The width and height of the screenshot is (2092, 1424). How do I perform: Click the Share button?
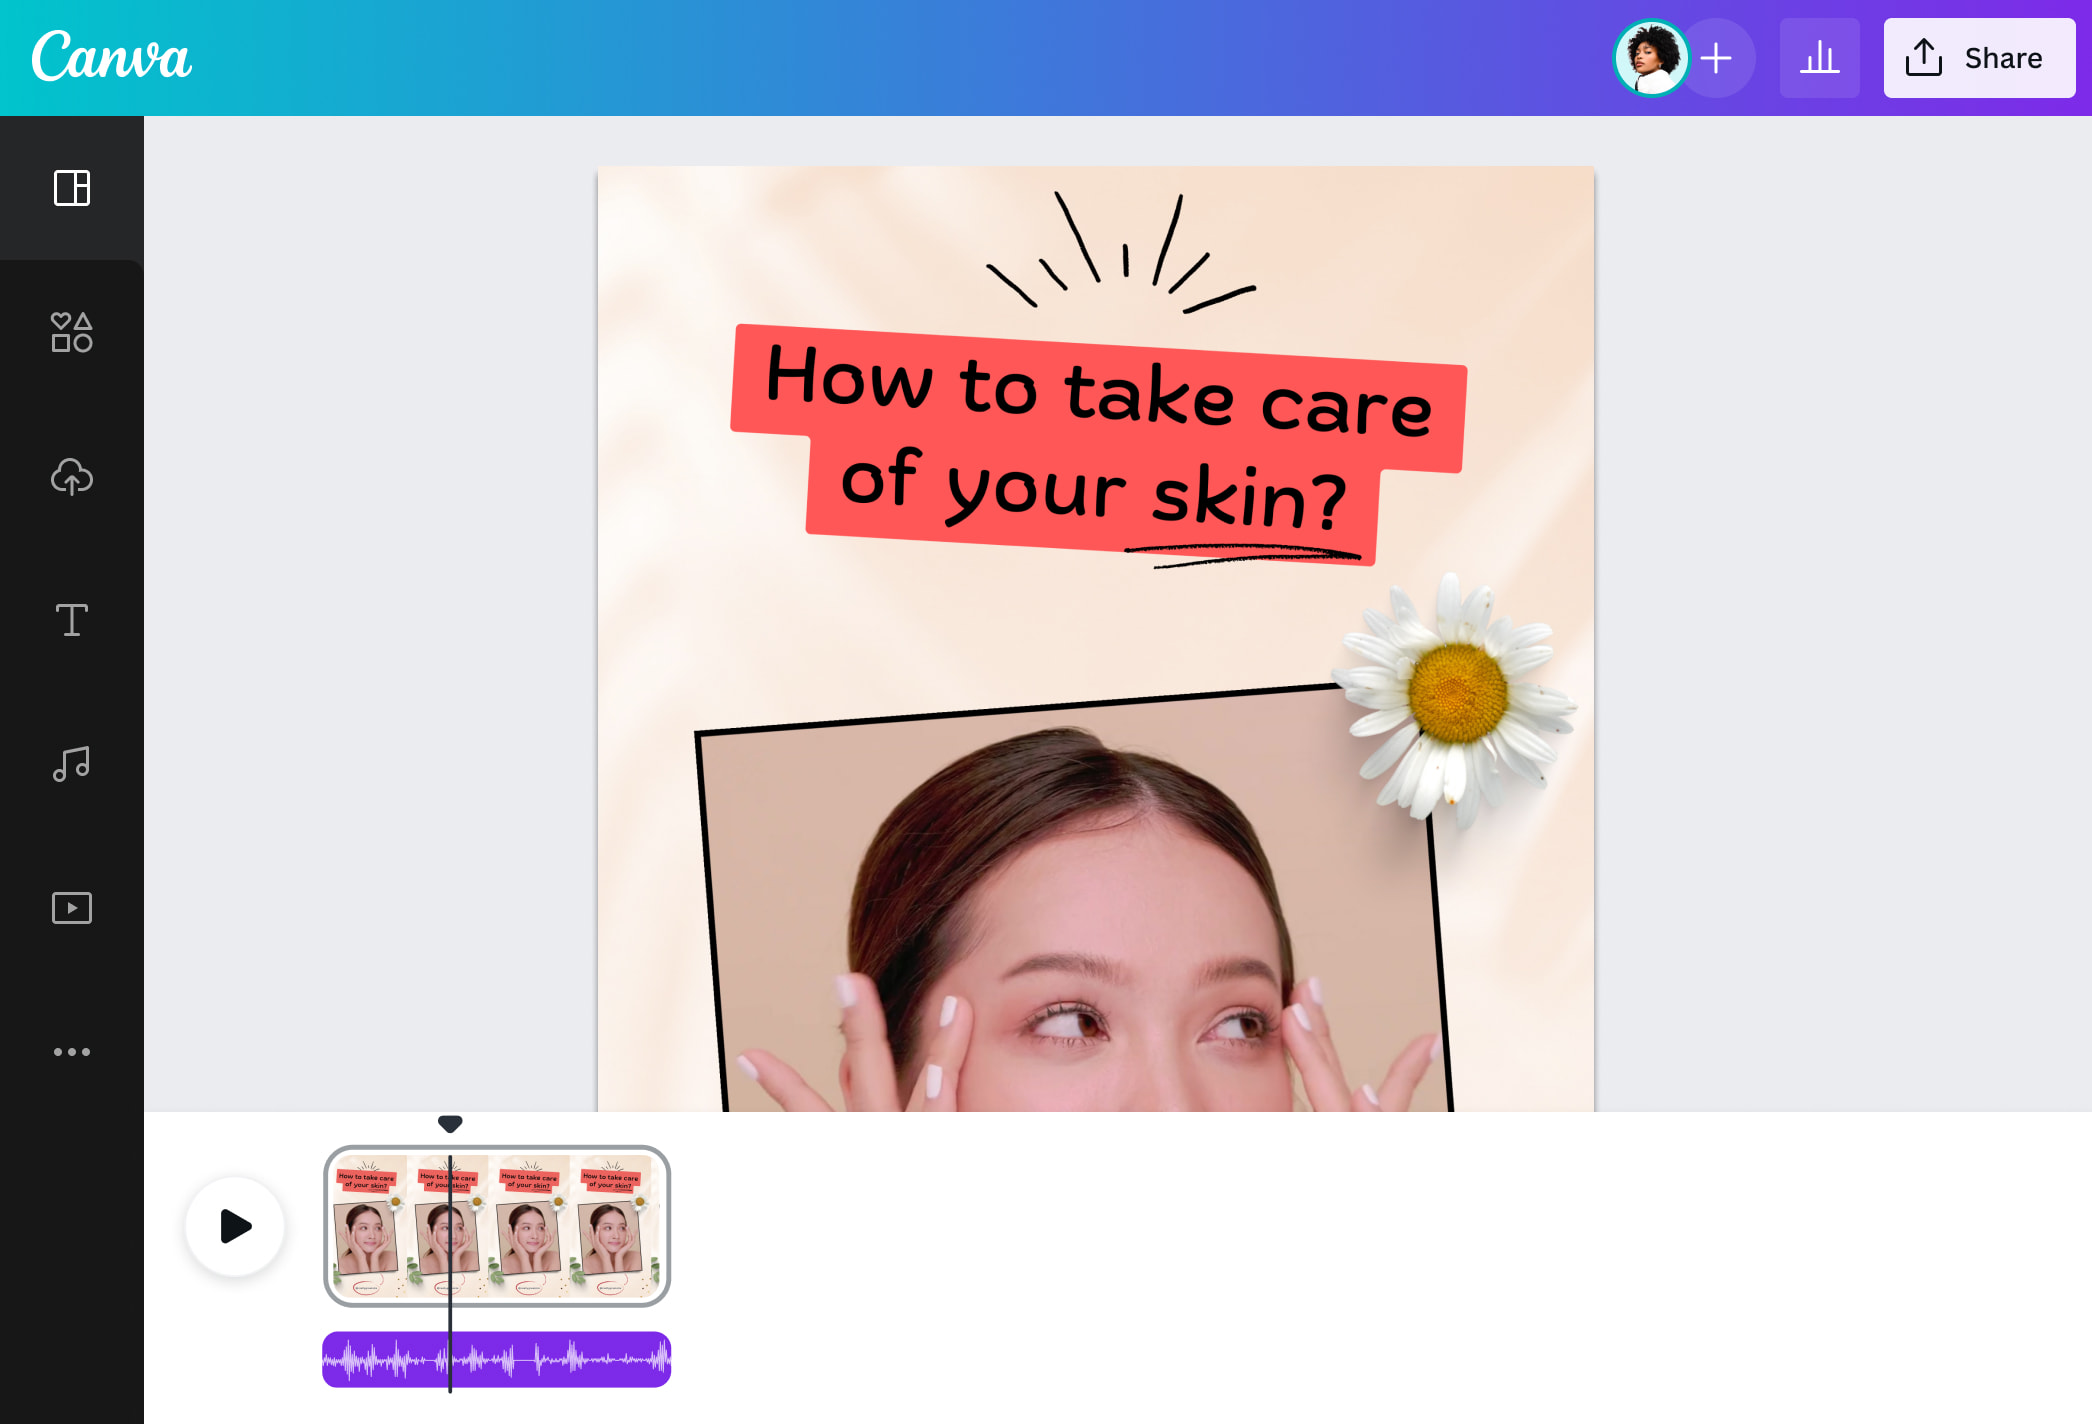pos(1978,58)
